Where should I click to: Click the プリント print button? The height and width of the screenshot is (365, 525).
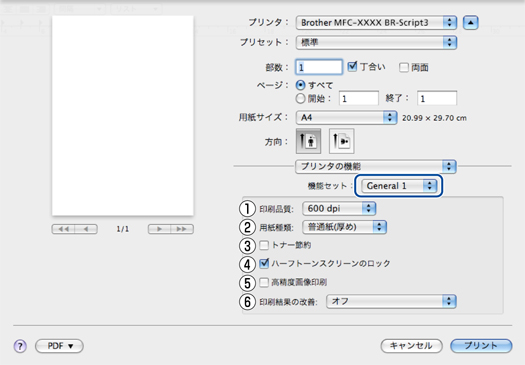pyautogui.click(x=481, y=346)
